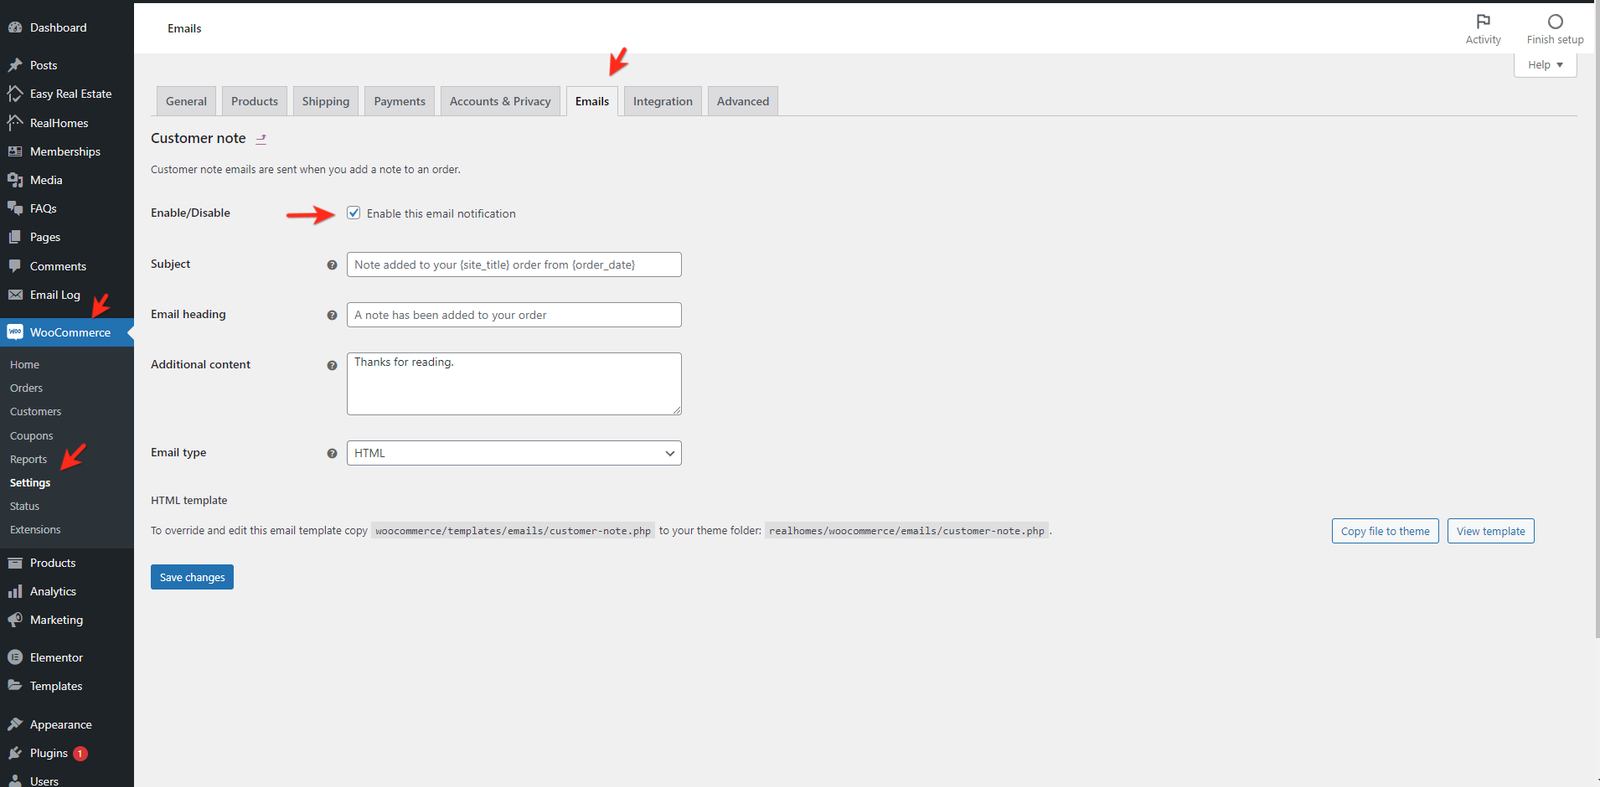The height and width of the screenshot is (787, 1600).
Task: Open the Customers submenu link
Action: pos(36,412)
